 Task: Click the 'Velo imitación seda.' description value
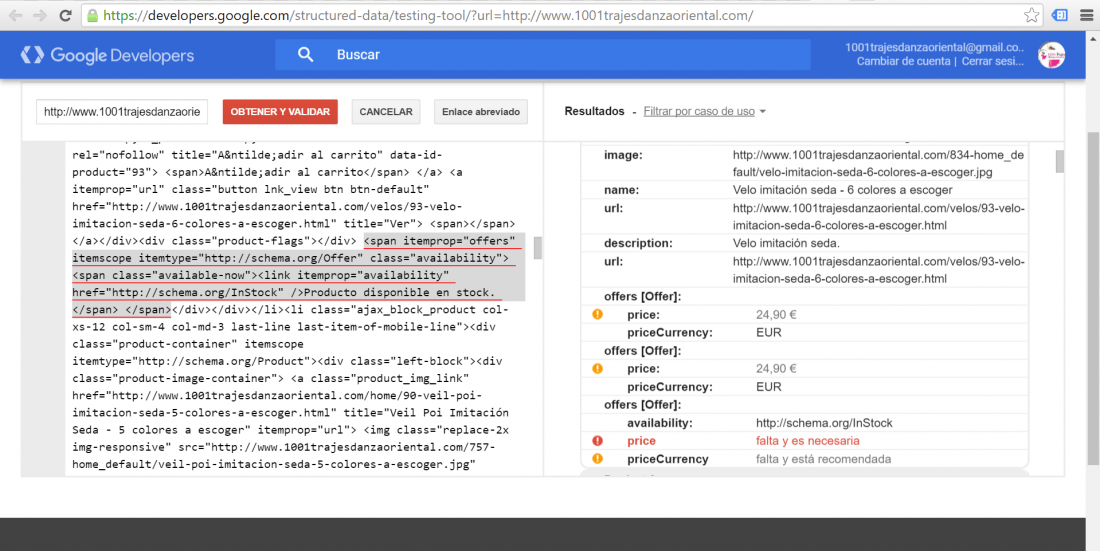coord(786,244)
